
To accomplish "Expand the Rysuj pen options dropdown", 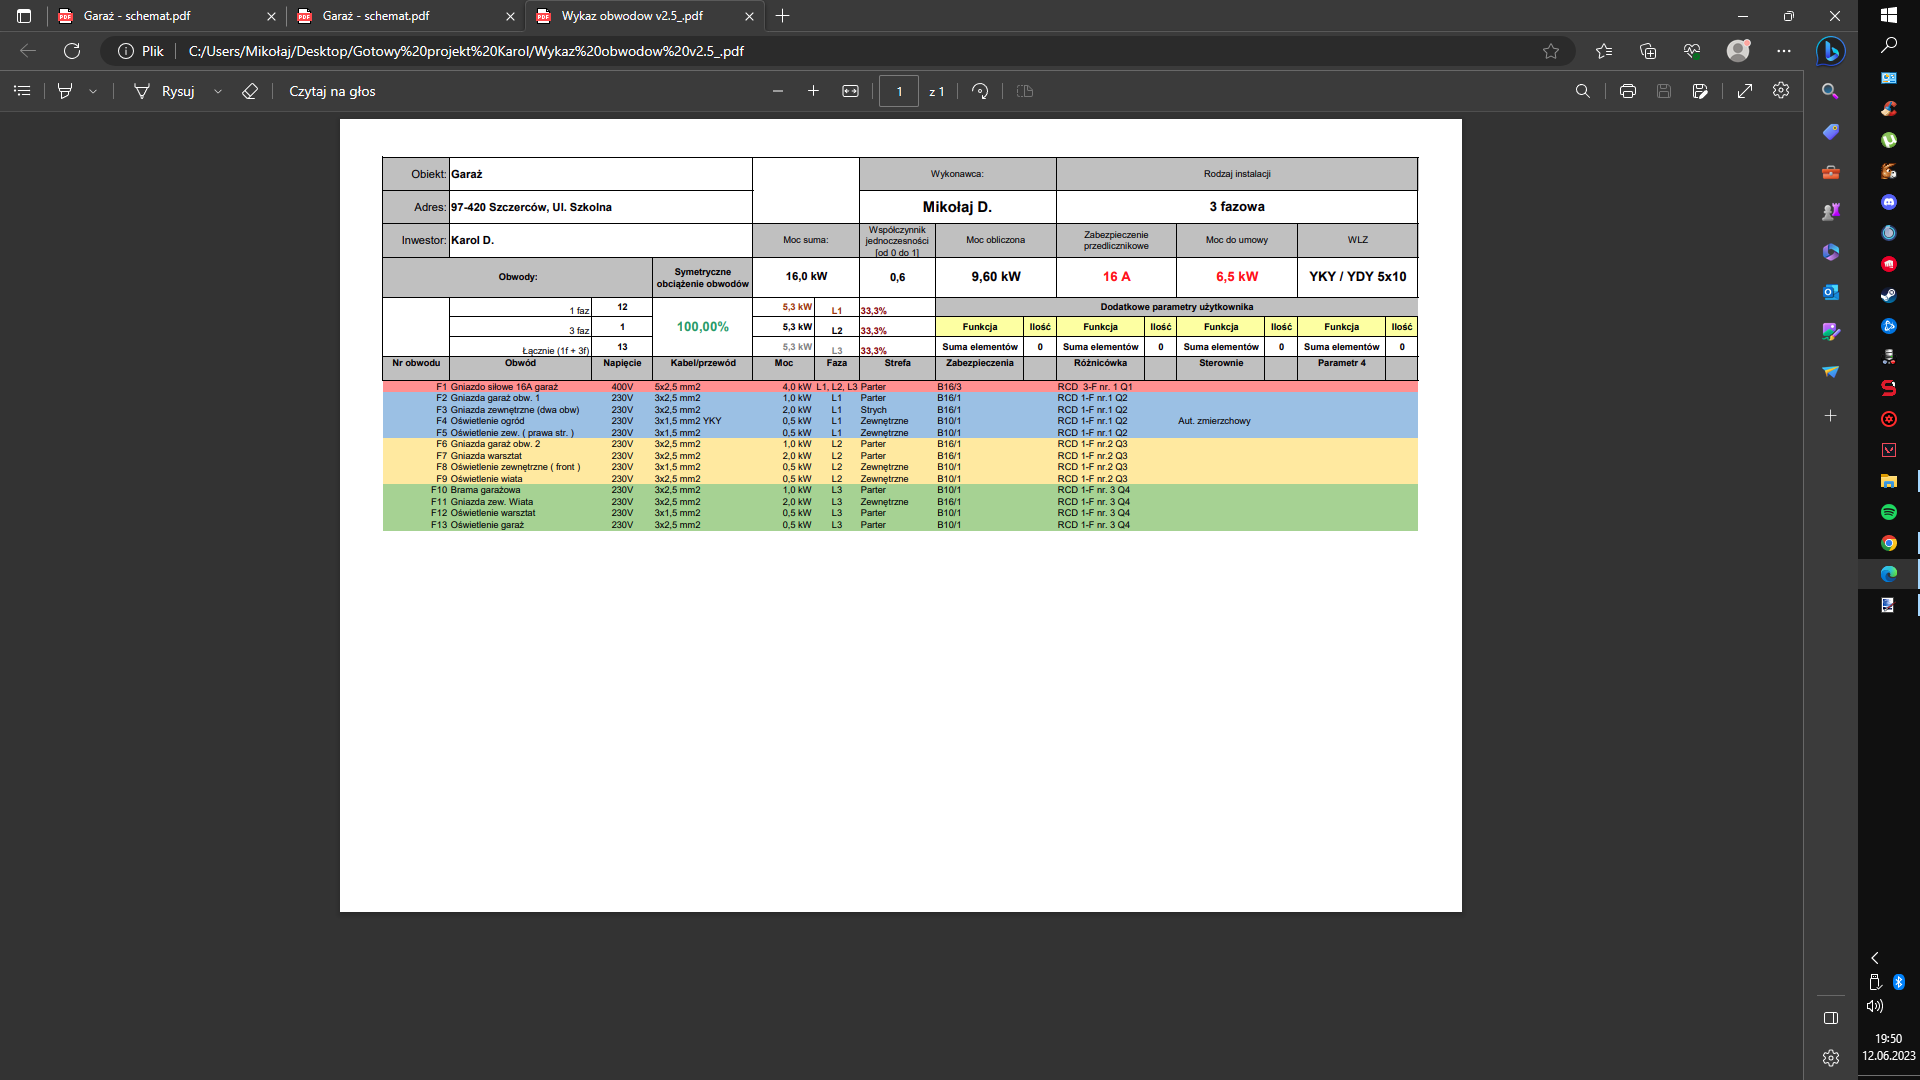I will 218,91.
